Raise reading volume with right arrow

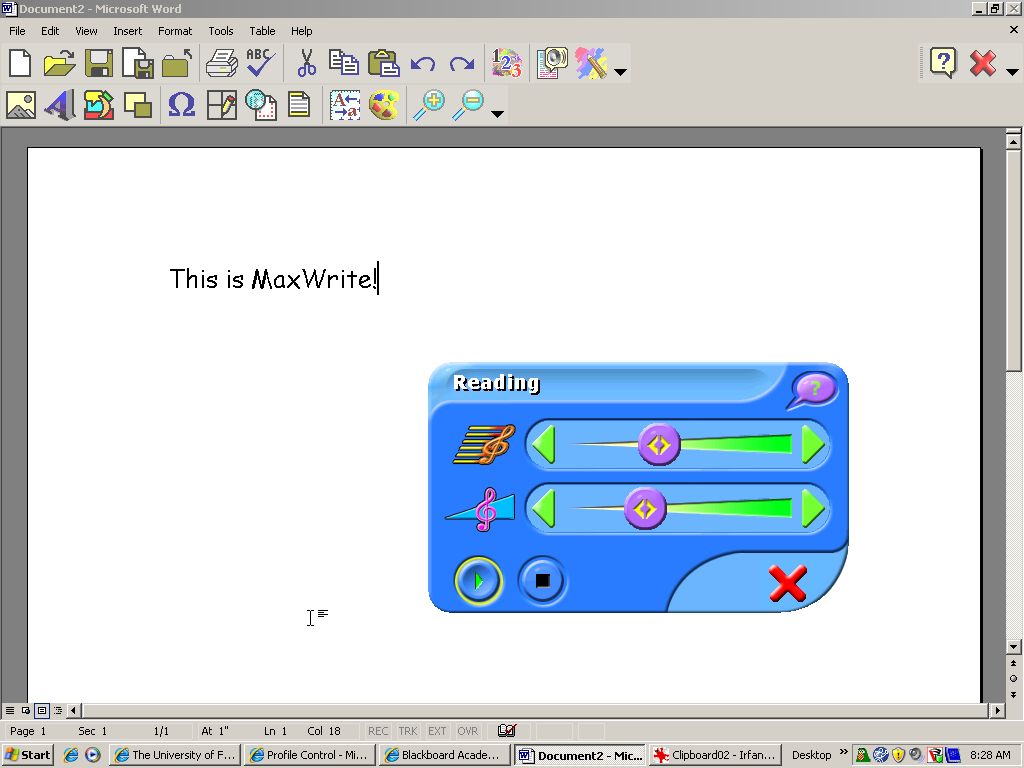coord(813,509)
